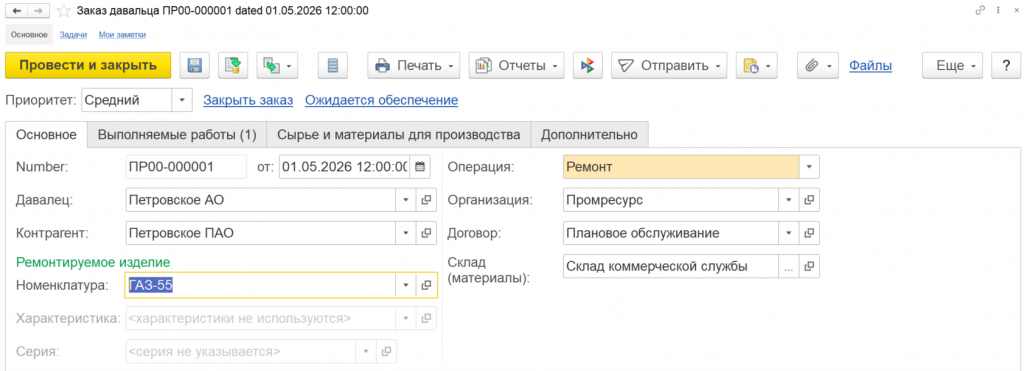The width and height of the screenshot is (1024, 371).
Task: Open the Мои заметки link
Action: (x=122, y=35)
